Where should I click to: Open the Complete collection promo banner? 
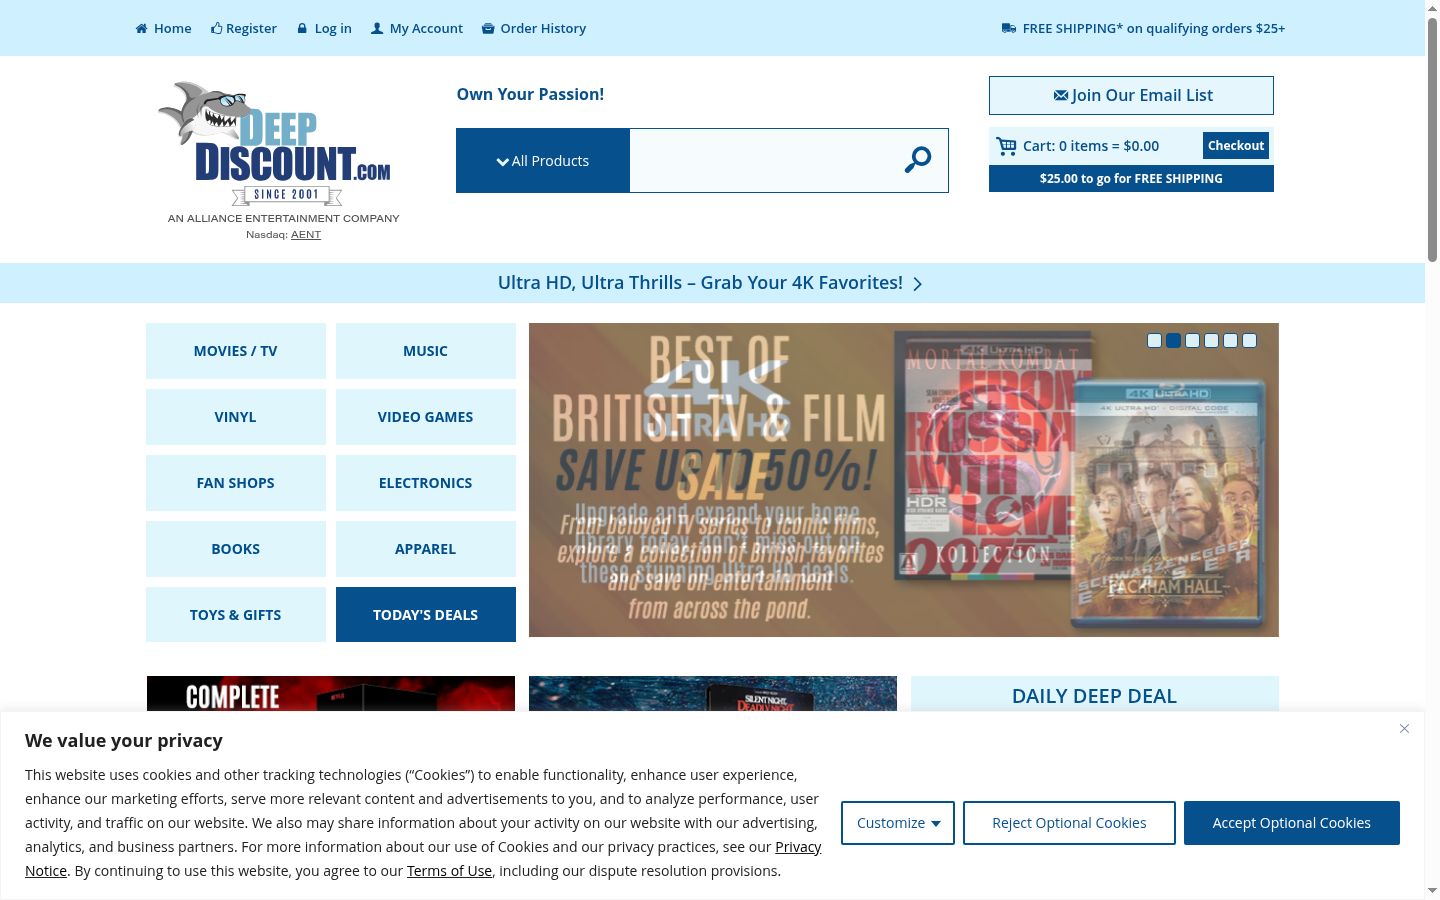(x=331, y=694)
